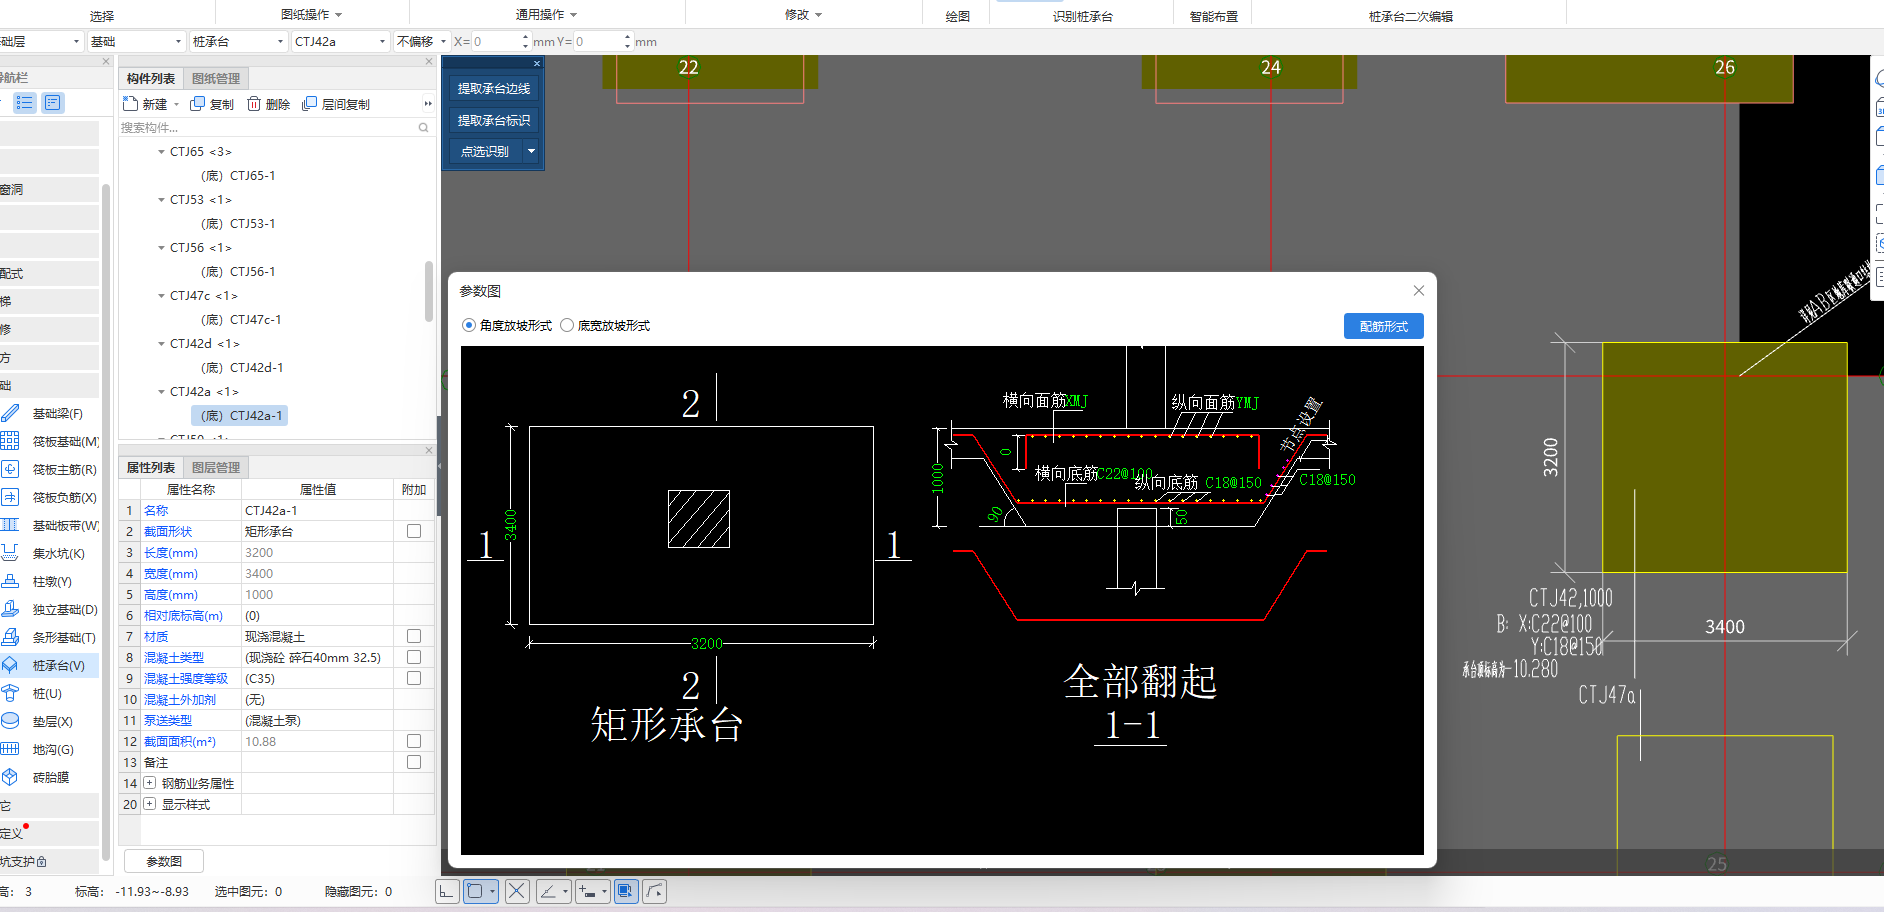The image size is (1884, 912).
Task: Select the 底宽放坡形式 radio button
Action: 567,326
